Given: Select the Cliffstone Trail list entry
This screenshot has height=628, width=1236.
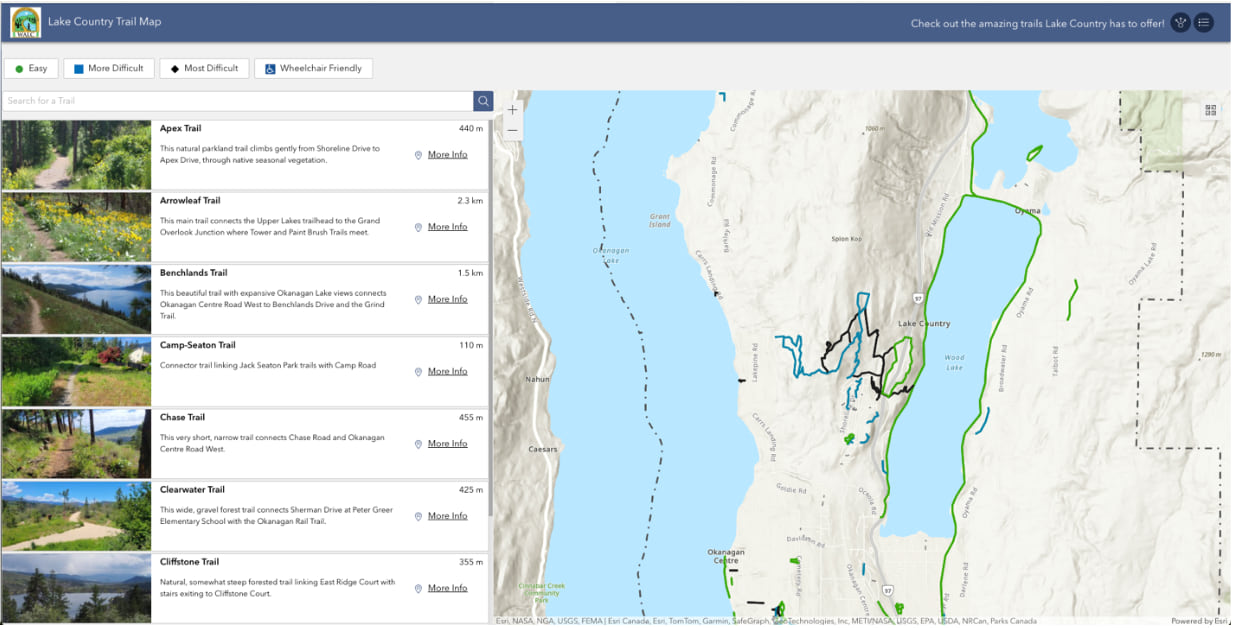Looking at the screenshot, I should point(245,587).
